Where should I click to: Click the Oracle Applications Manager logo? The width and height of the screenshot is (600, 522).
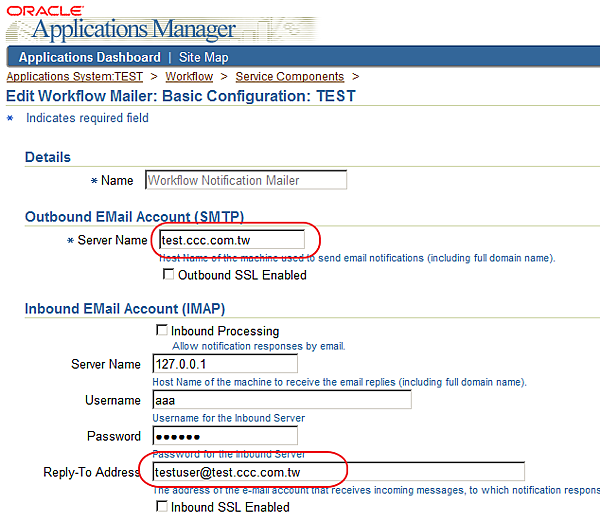tap(161, 24)
